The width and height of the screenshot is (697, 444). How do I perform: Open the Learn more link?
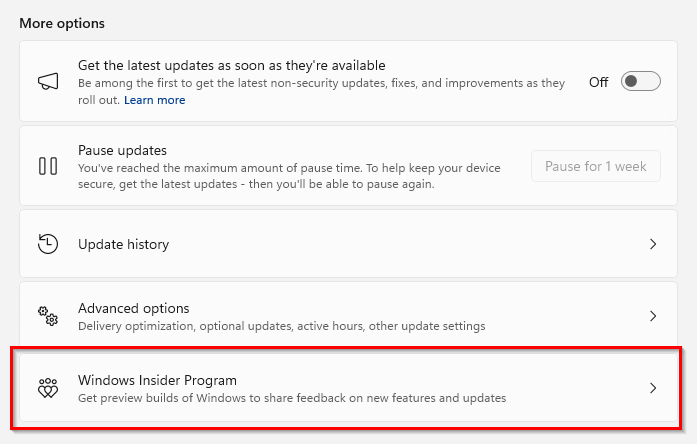point(154,100)
